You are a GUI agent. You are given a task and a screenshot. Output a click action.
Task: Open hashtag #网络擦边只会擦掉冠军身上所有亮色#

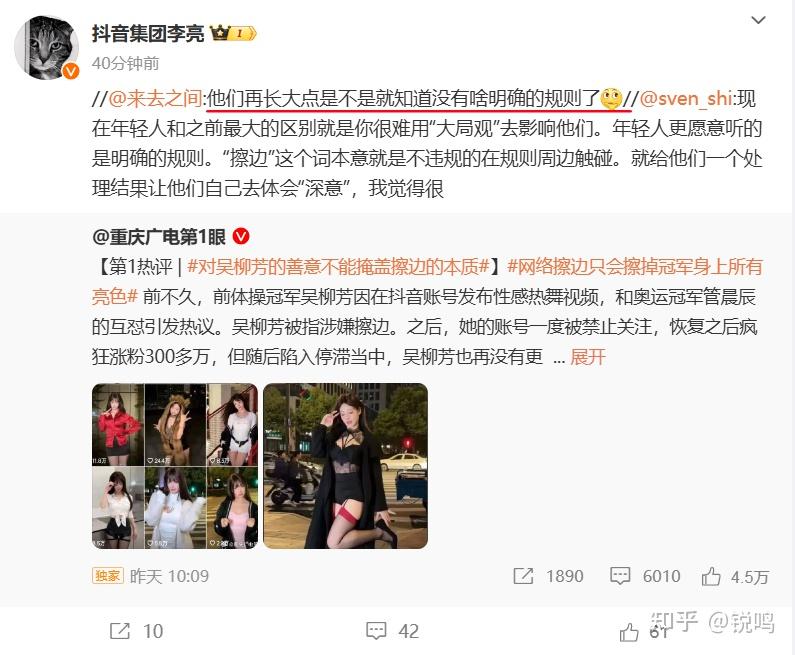coord(427,281)
